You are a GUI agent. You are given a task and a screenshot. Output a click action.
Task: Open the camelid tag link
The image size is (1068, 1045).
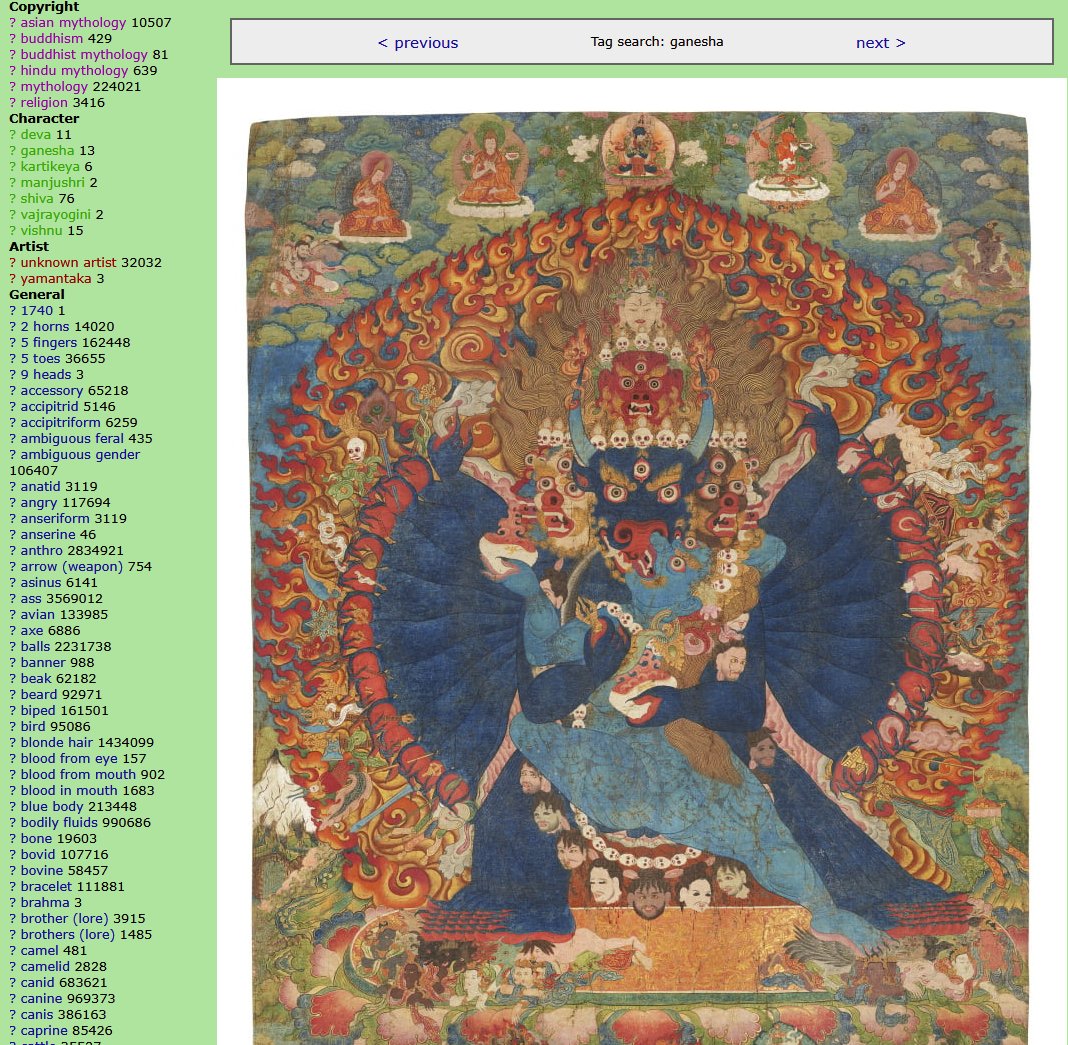(x=45, y=967)
